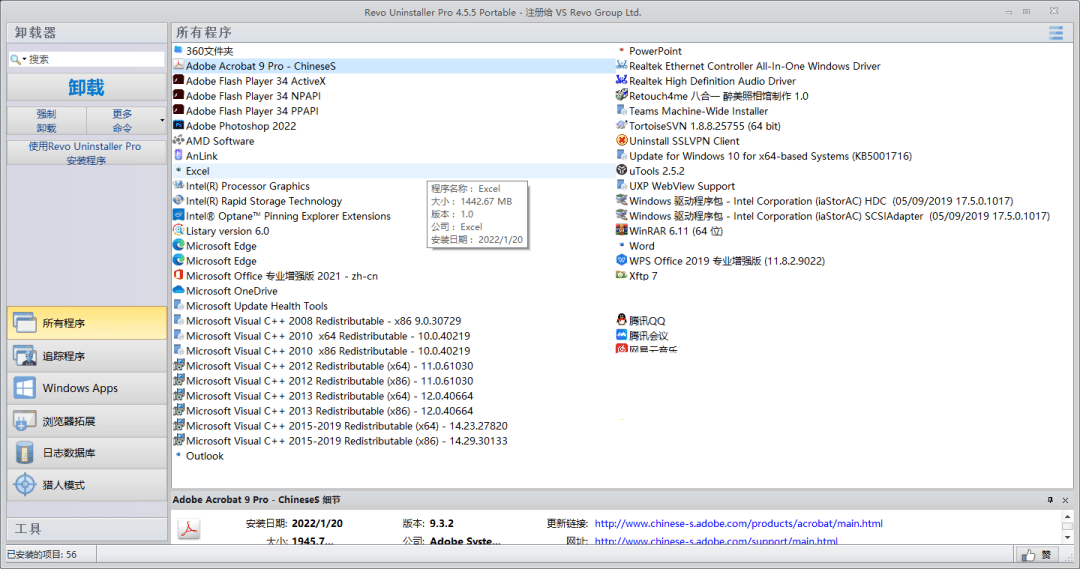Pin the details panel with pushpin icon

pos(1050,500)
